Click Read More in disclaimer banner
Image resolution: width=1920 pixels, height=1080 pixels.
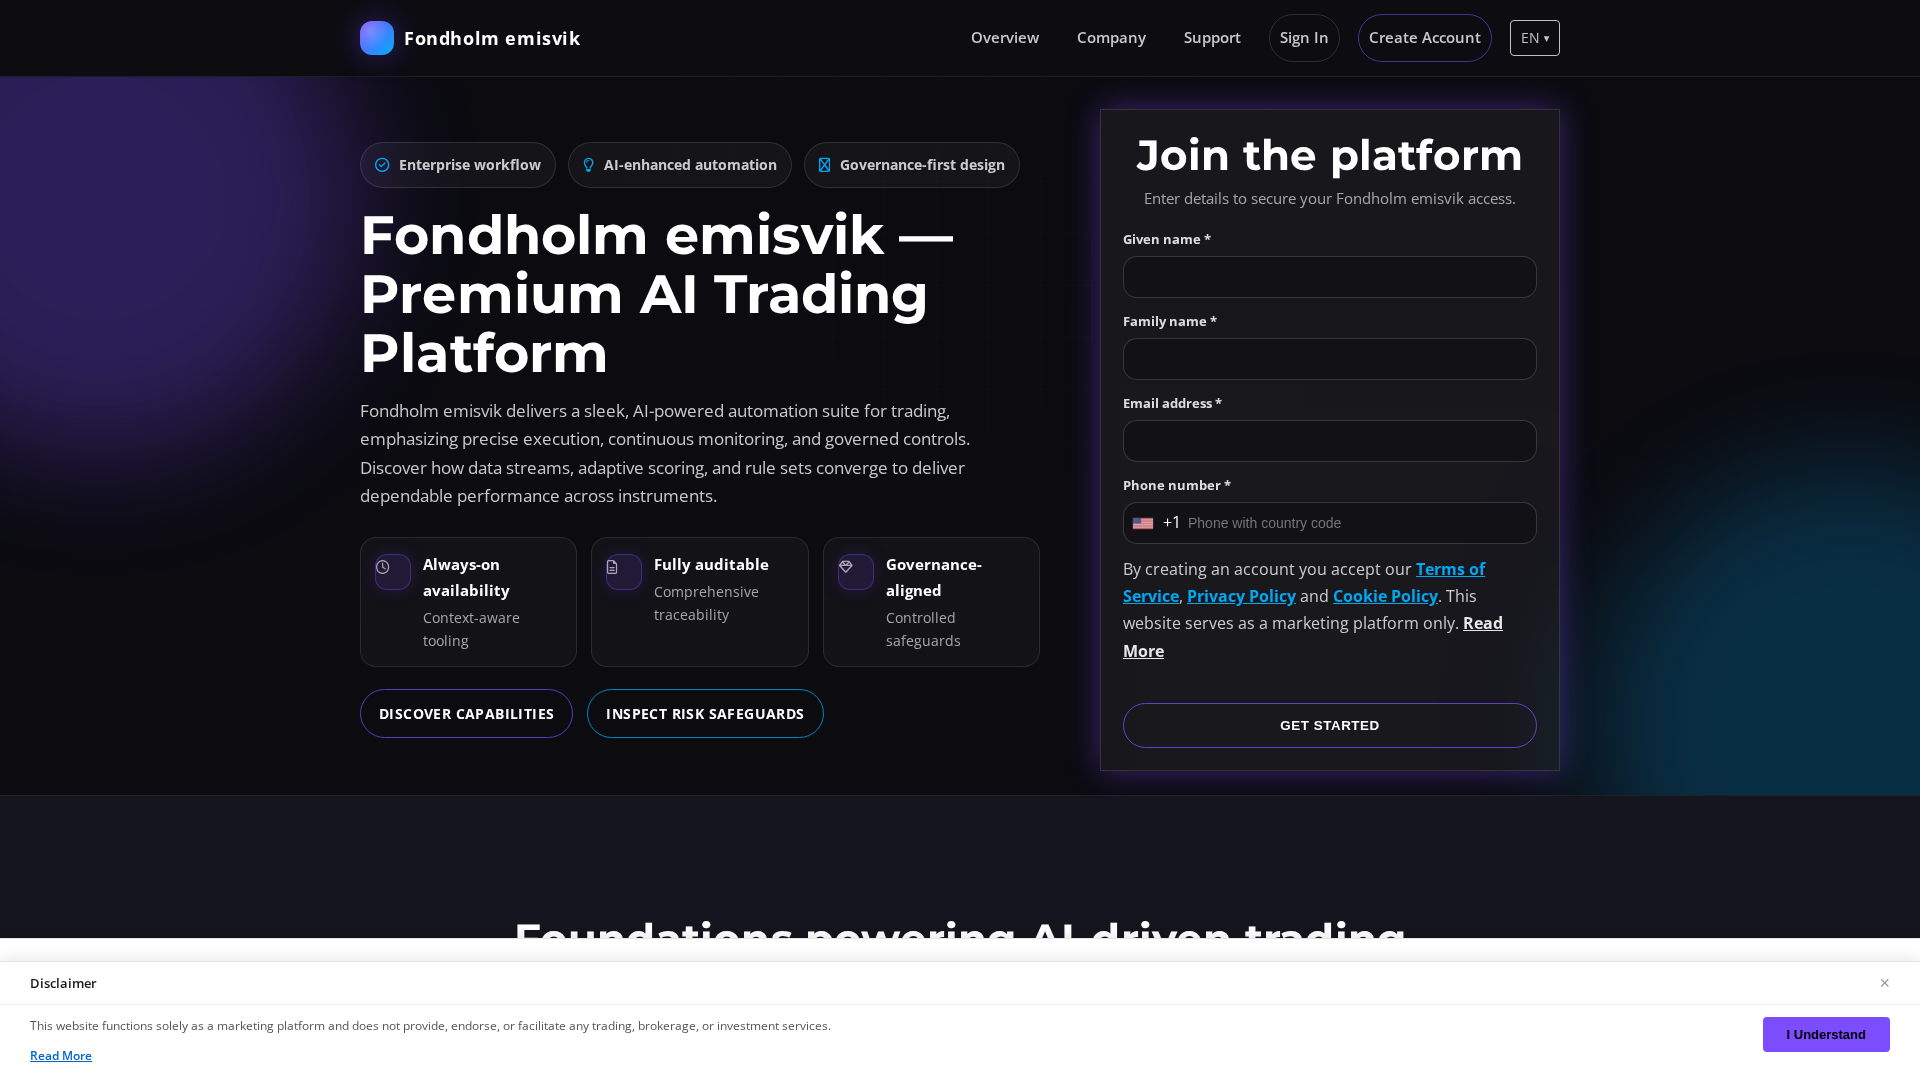(61, 1056)
